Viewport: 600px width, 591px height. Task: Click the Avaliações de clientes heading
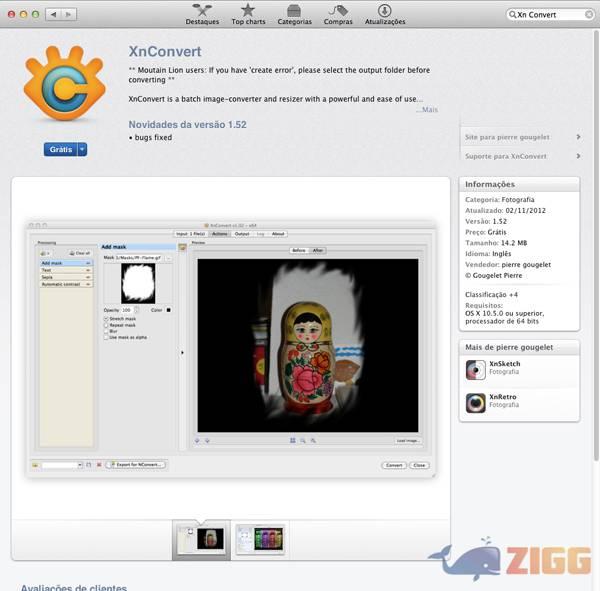point(73,587)
